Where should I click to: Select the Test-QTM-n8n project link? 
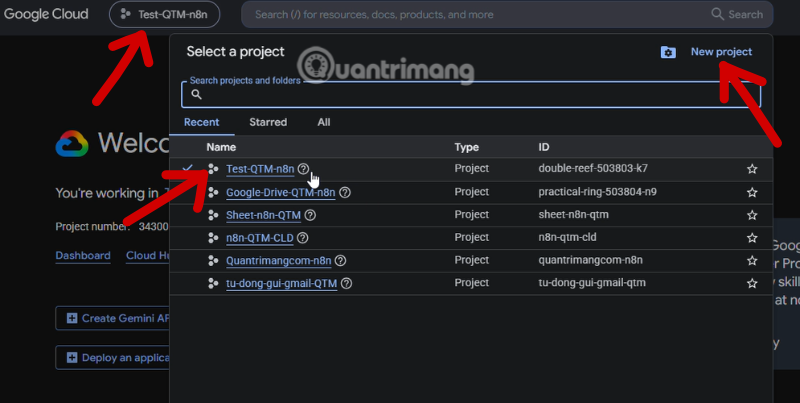click(260, 169)
